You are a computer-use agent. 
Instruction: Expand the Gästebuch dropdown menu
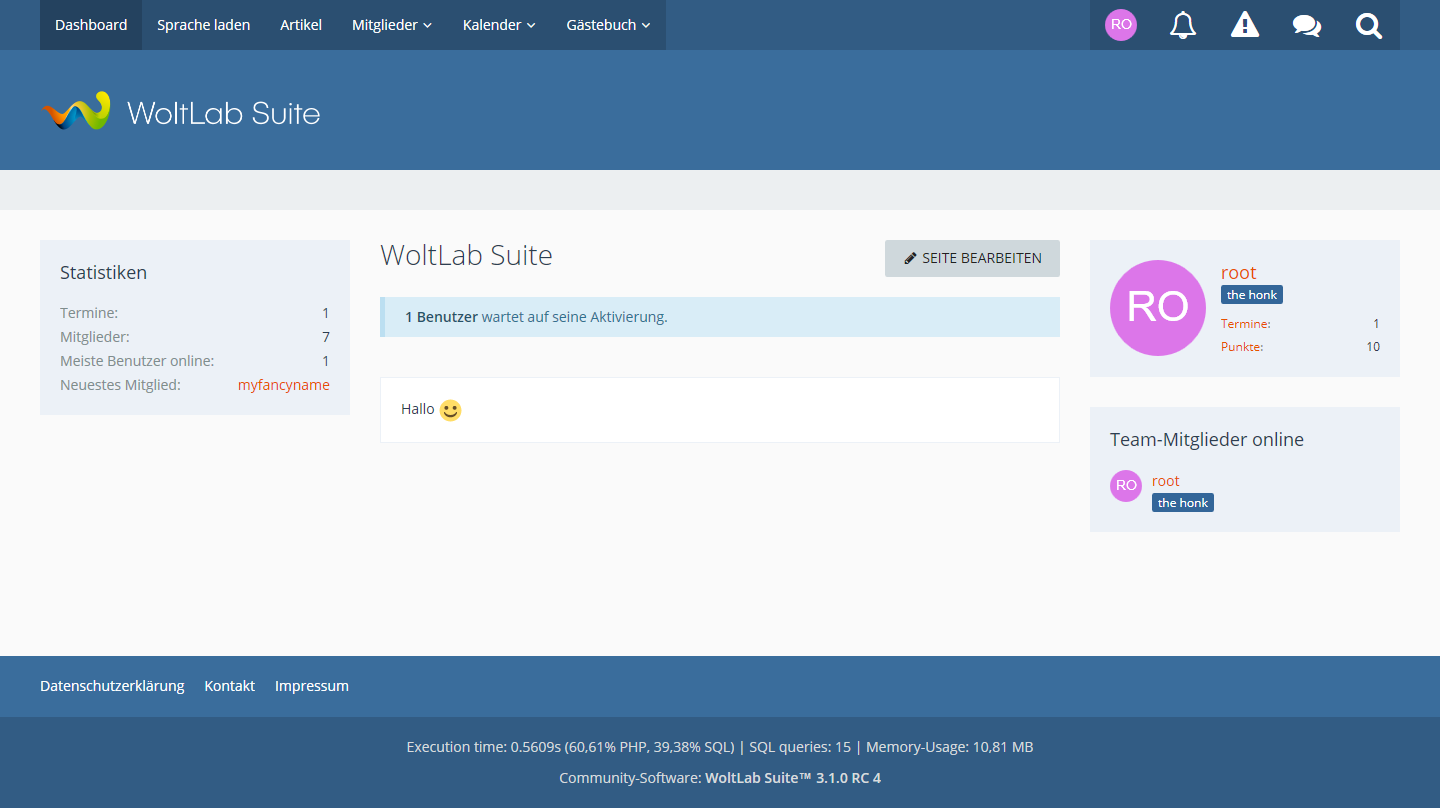pos(608,25)
